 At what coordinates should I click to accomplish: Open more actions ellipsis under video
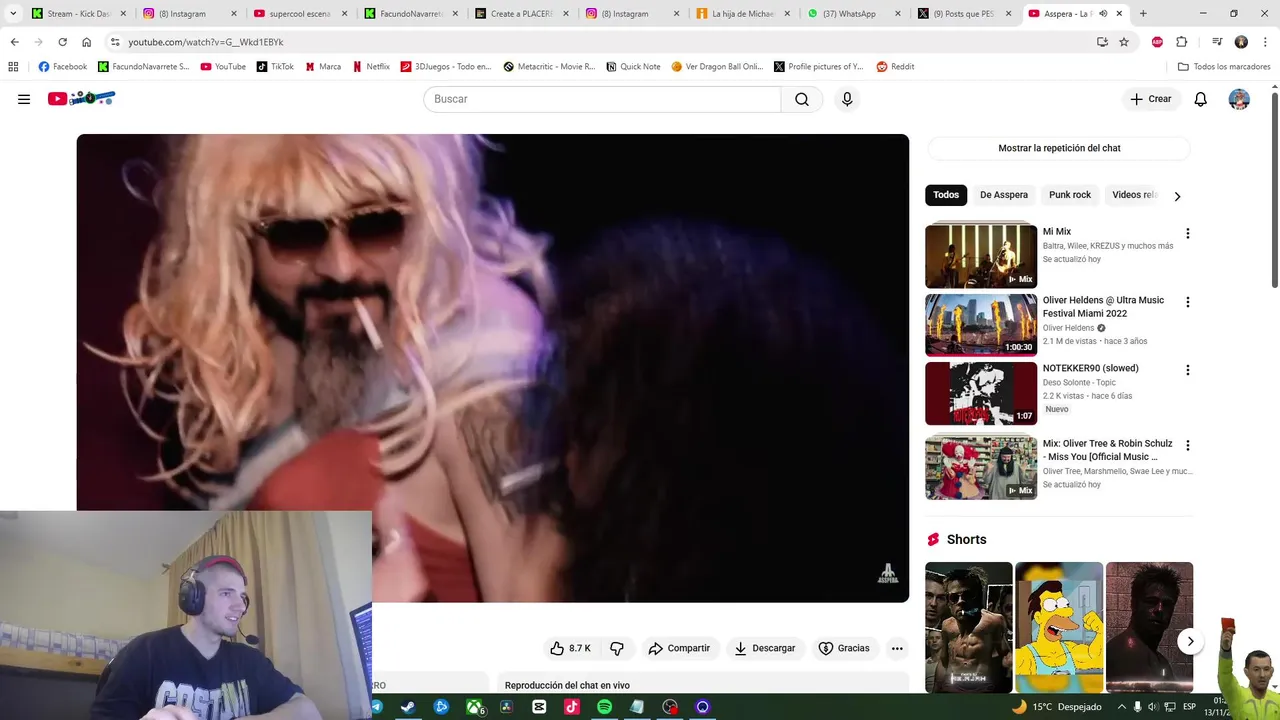pos(897,648)
